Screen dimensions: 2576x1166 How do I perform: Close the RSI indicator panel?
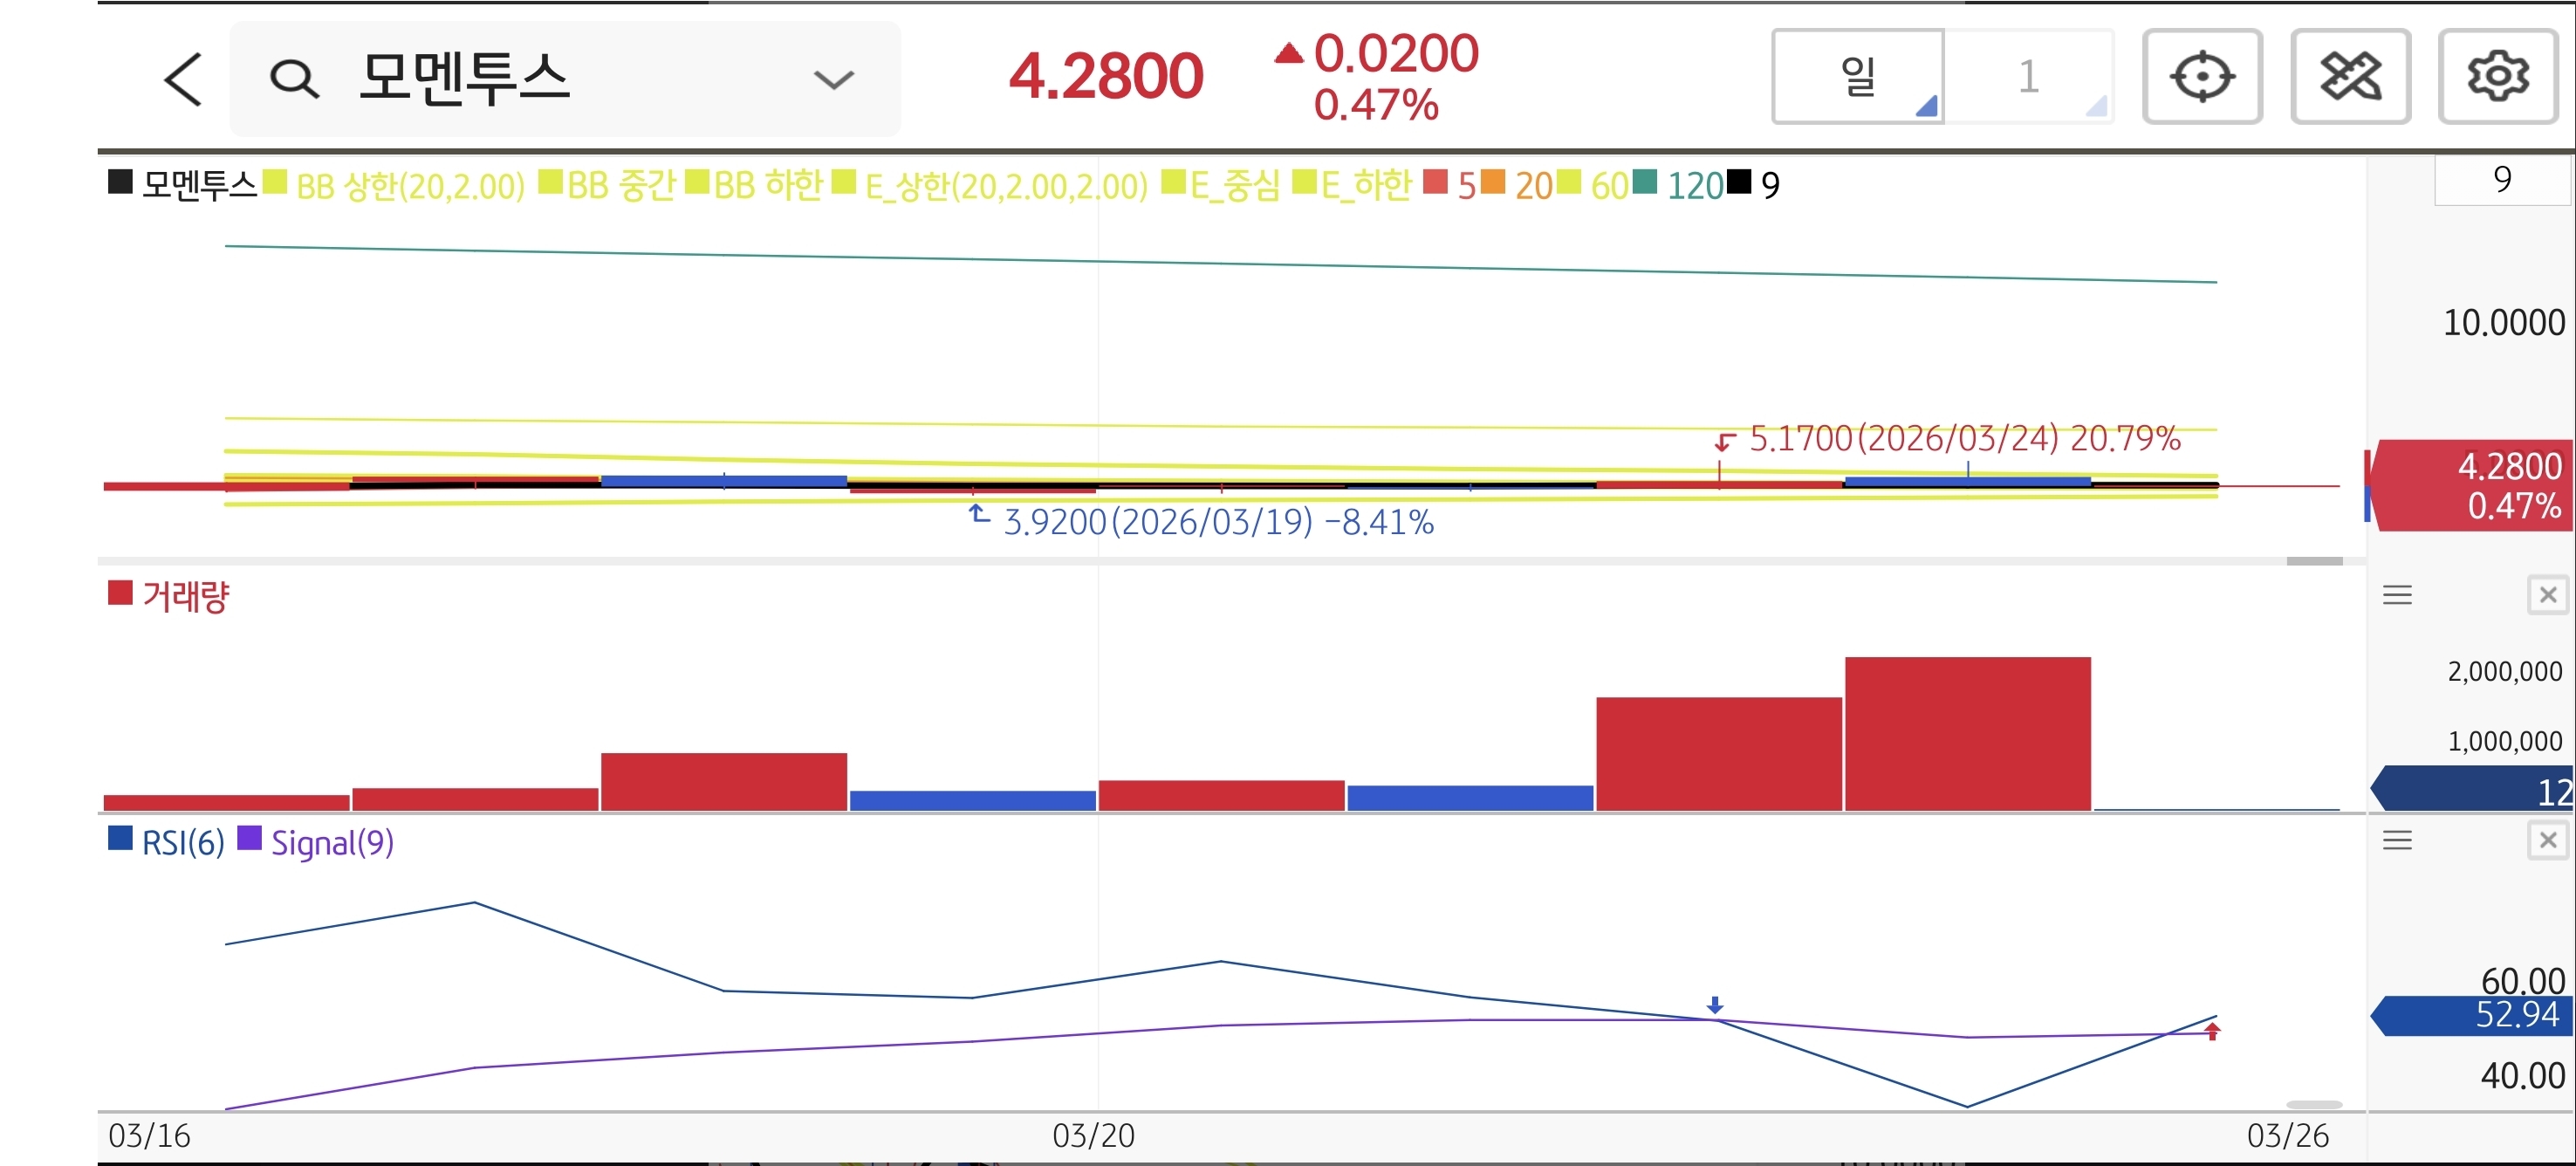pos(2547,841)
